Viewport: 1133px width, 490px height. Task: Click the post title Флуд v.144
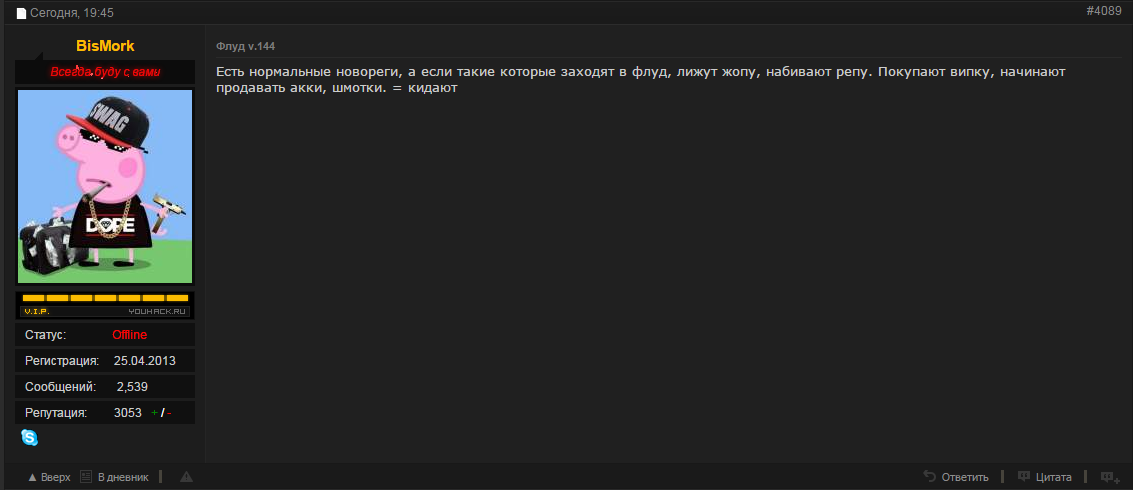[x=246, y=47]
